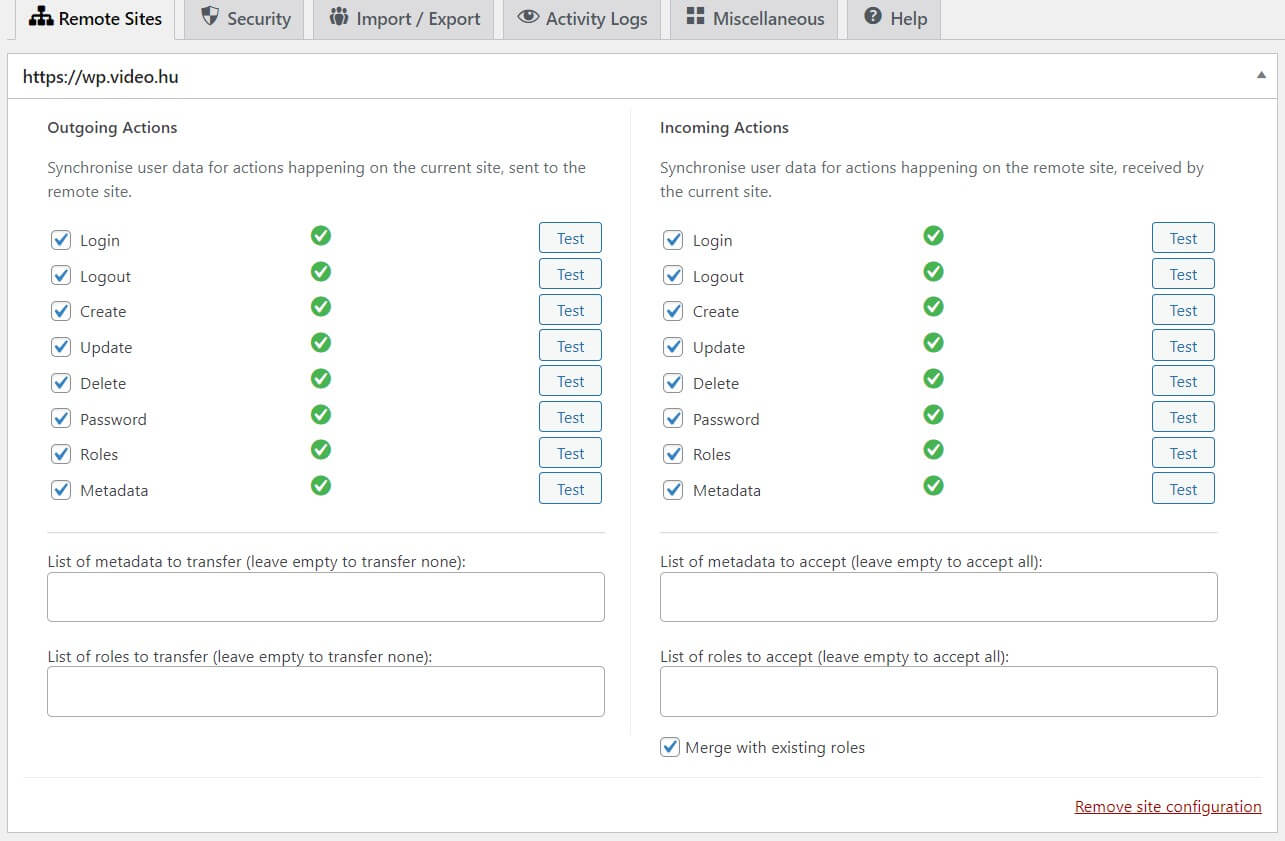Test the outgoing Password action
1285x841 pixels.
[570, 417]
